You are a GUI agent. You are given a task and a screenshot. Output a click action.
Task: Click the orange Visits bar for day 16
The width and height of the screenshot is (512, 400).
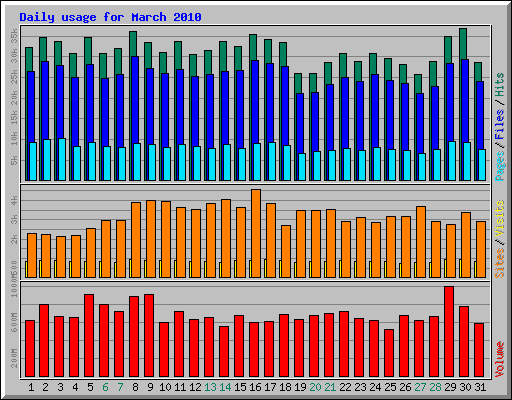(256, 233)
